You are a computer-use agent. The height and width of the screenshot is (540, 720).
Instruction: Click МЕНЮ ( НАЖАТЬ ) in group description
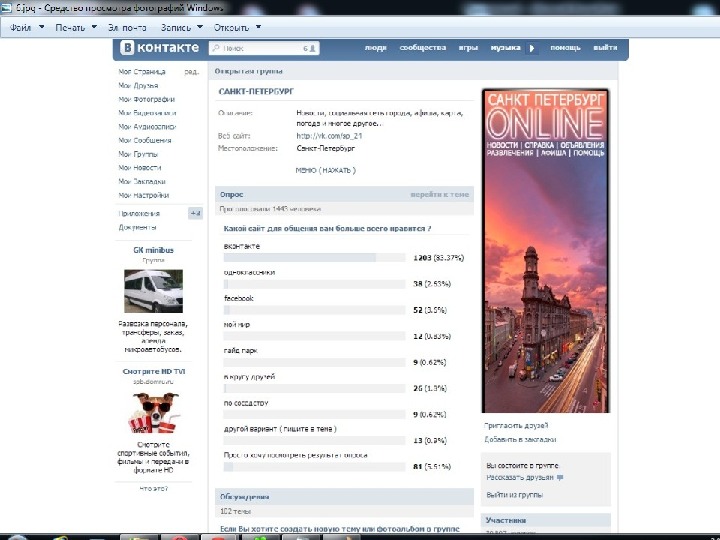(x=326, y=170)
